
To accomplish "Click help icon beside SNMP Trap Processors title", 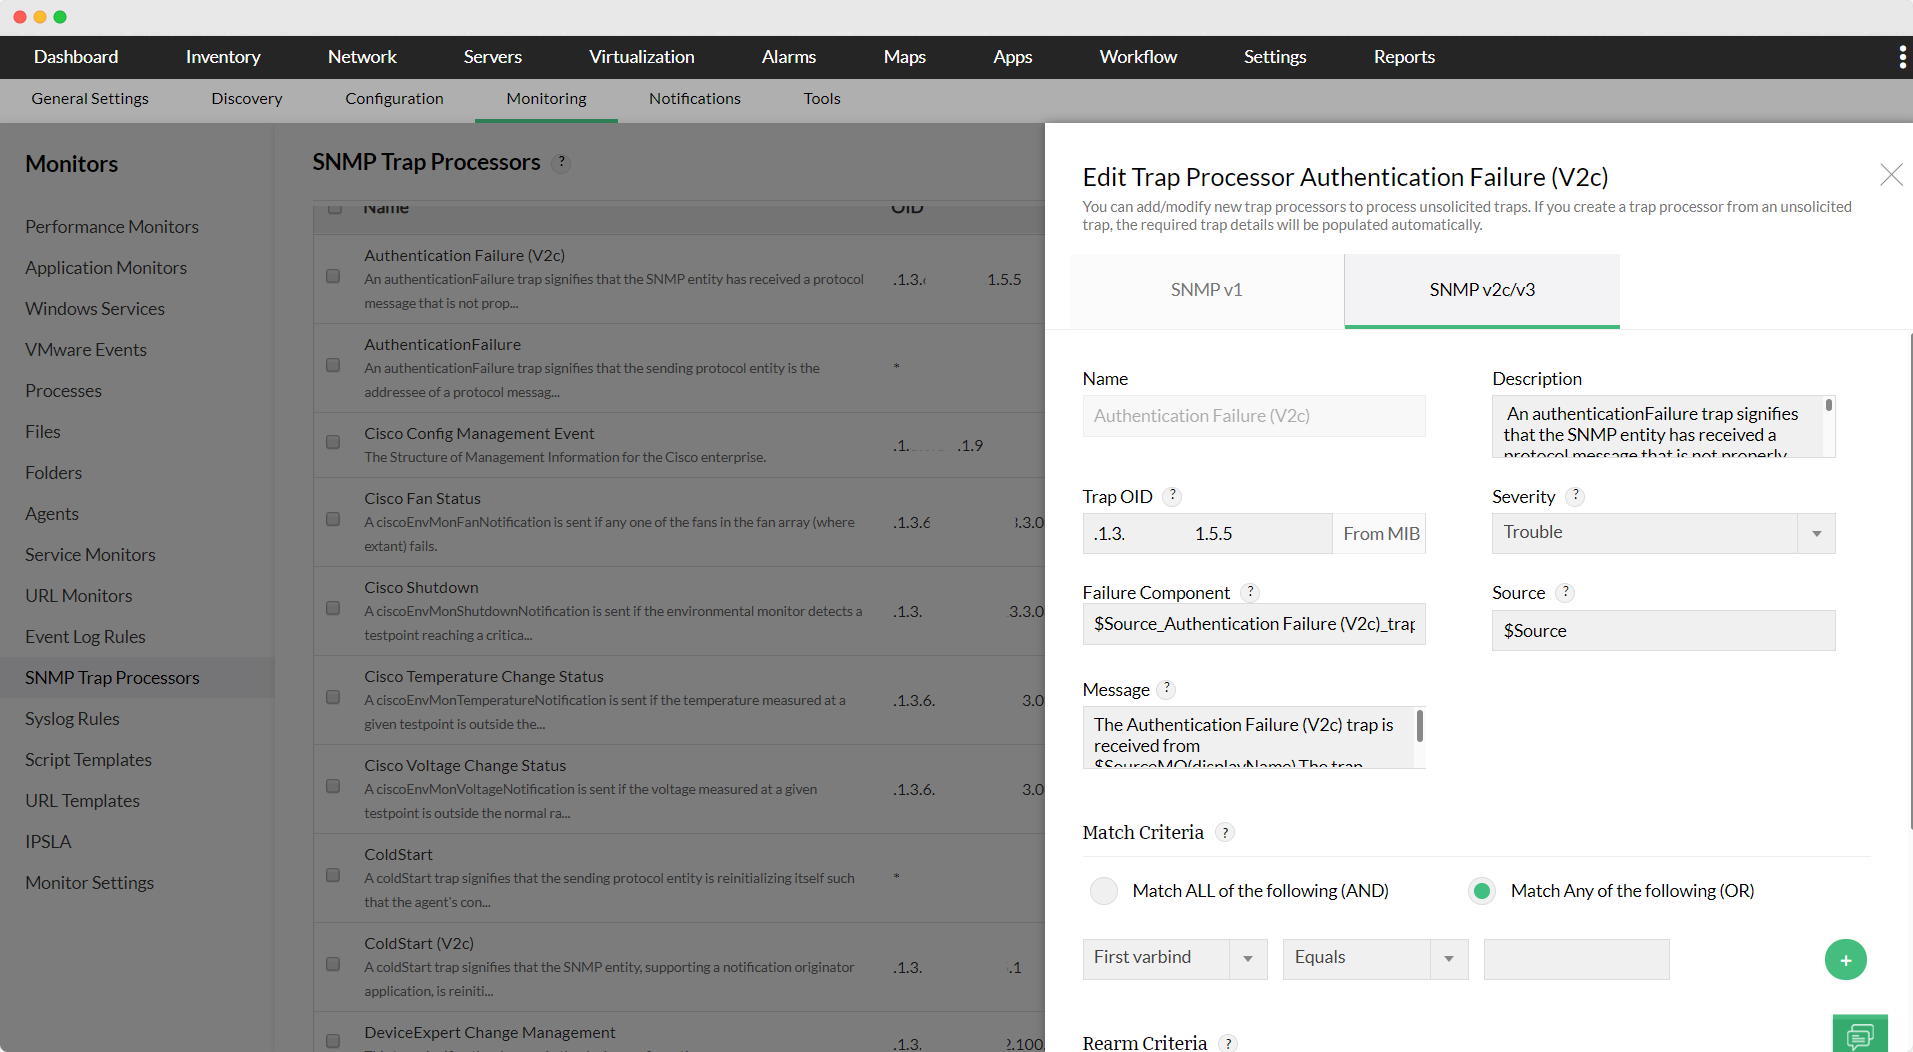I will tap(561, 162).
